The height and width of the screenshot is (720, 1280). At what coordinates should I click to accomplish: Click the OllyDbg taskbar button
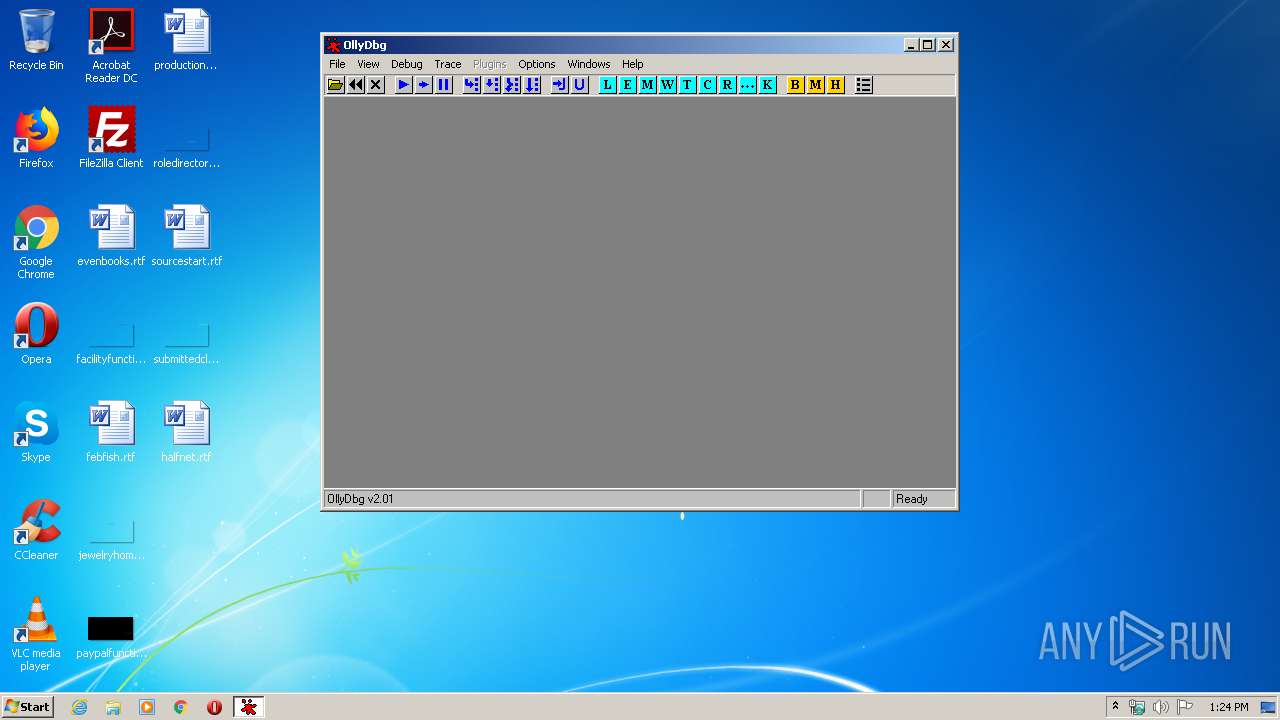point(248,707)
